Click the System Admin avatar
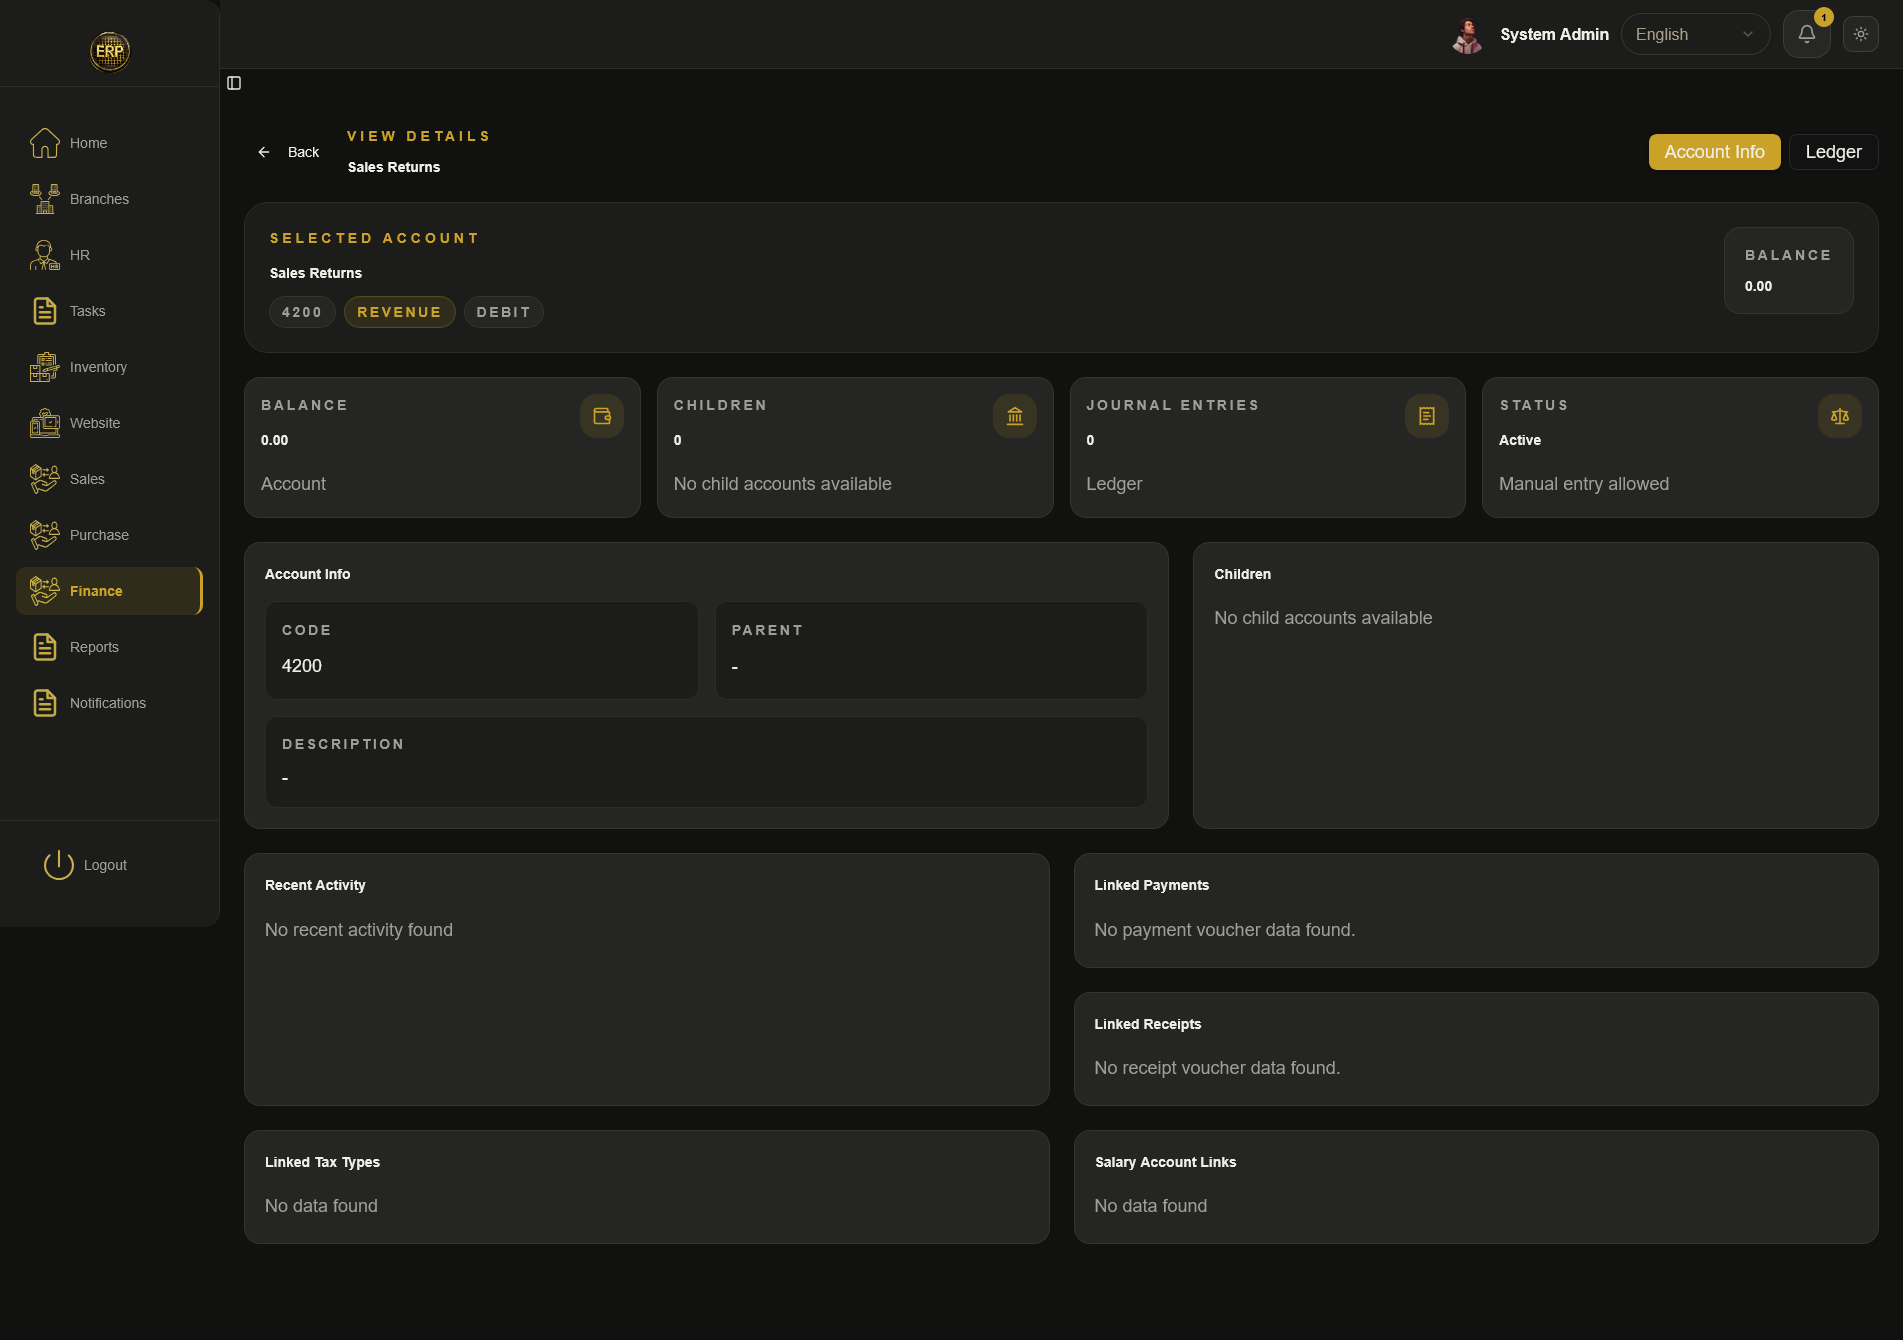The height and width of the screenshot is (1340, 1903). coord(1467,35)
